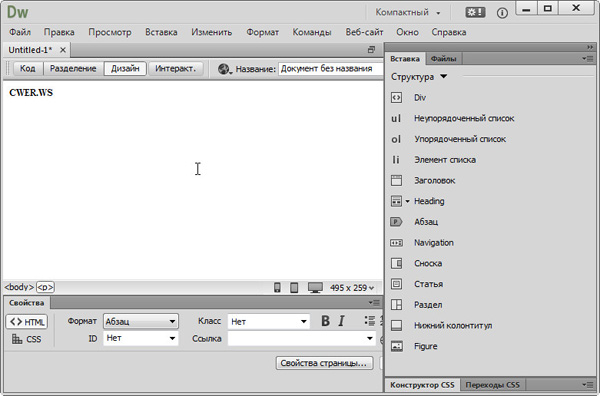Open the Класс dropdown

coord(269,321)
